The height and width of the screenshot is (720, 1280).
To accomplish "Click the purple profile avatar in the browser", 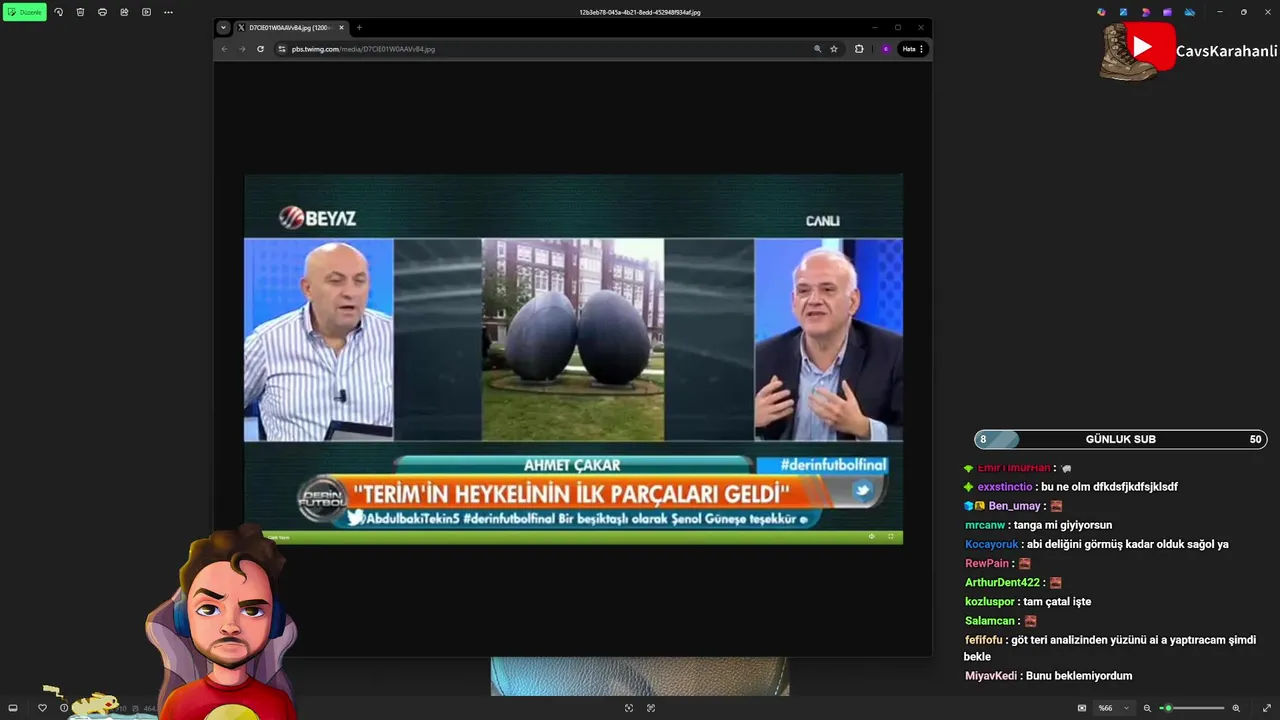I will 886,49.
